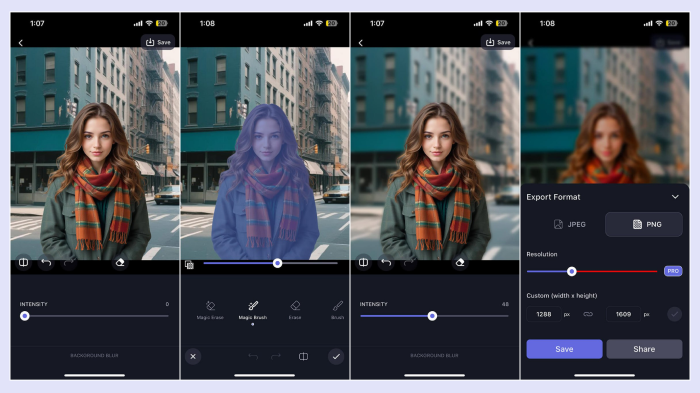Tap Background Blur label on intensity 0 screen
The height and width of the screenshot is (393, 700).
point(94,355)
